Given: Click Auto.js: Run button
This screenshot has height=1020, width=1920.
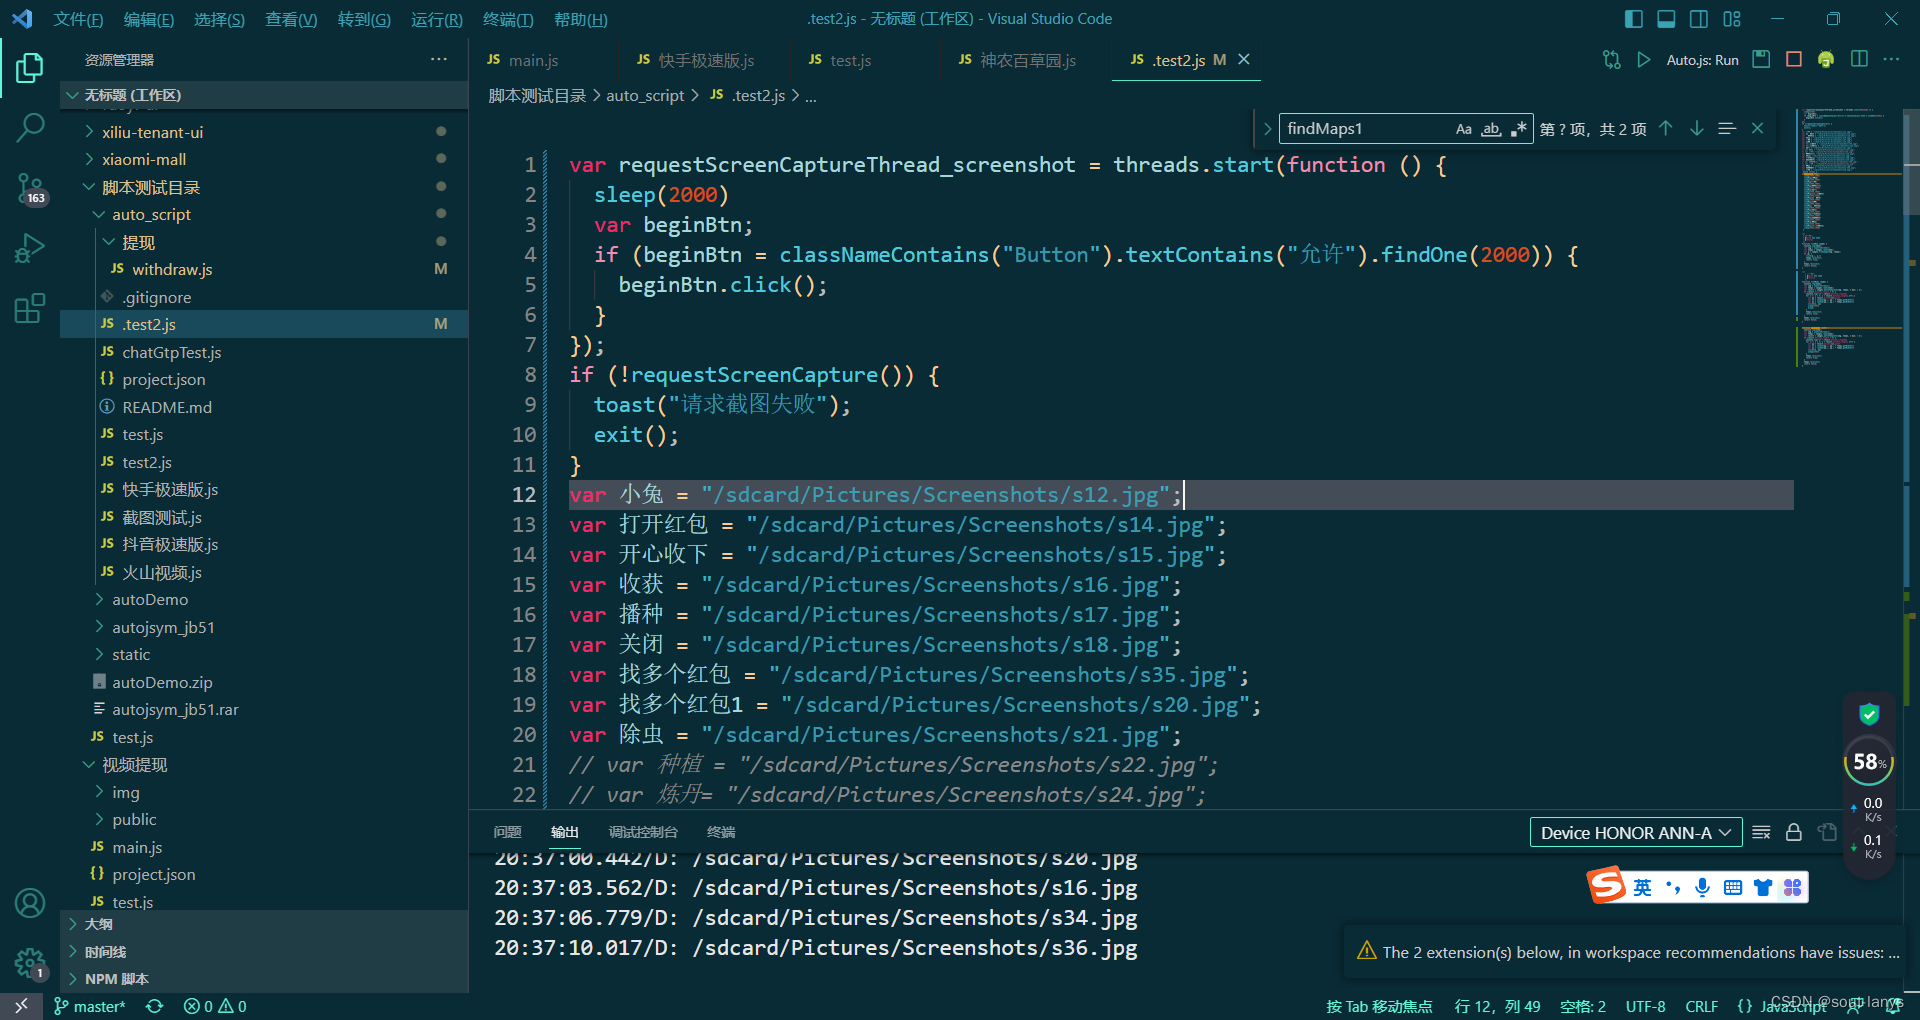Looking at the screenshot, I should pos(1702,60).
